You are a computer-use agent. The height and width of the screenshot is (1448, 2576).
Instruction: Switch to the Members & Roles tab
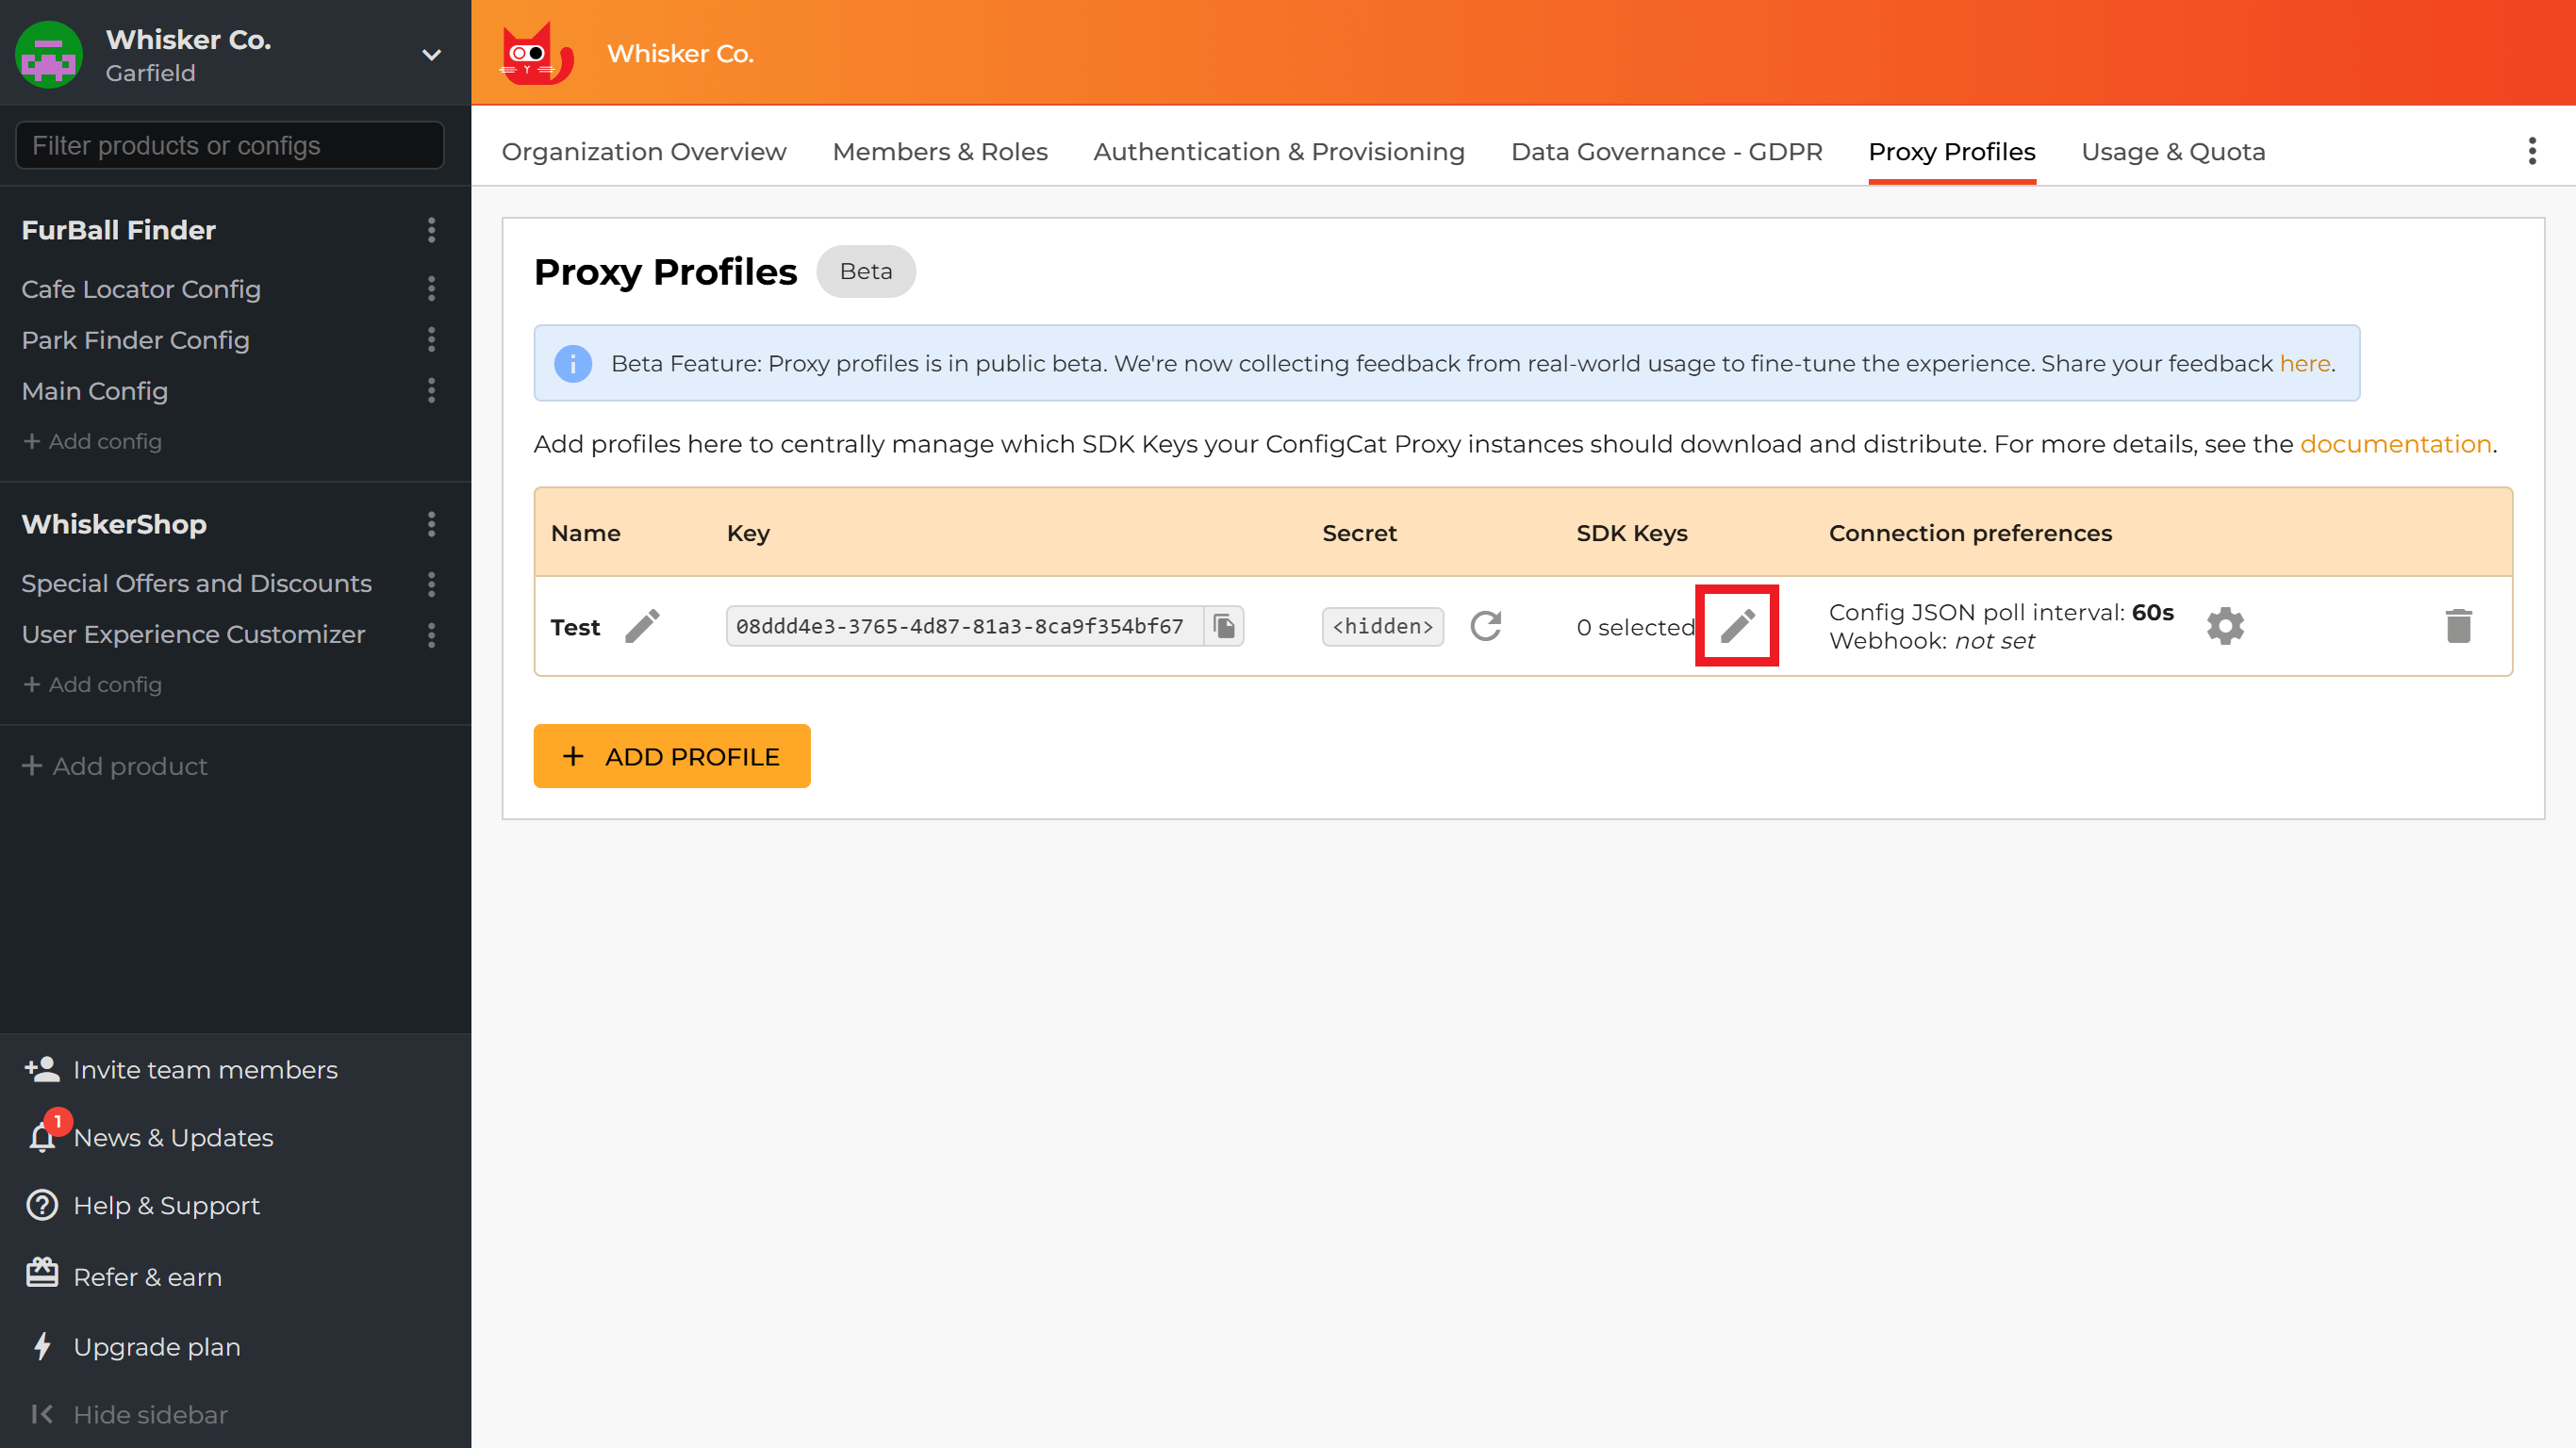pyautogui.click(x=939, y=152)
